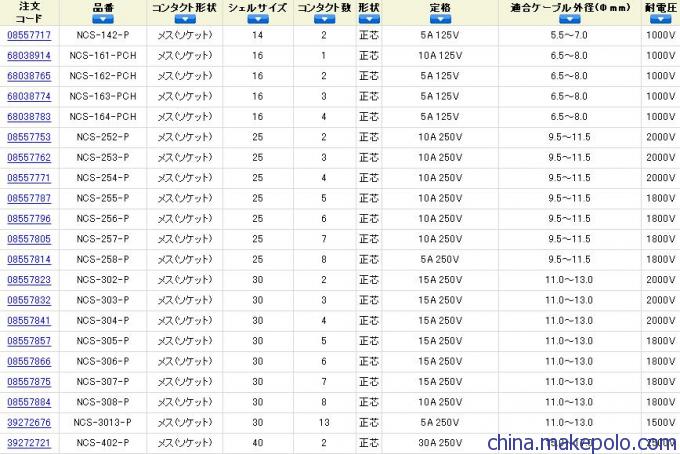The height and width of the screenshot is (454, 680).
Task: Open order code link 08557787
Action: click(x=29, y=198)
